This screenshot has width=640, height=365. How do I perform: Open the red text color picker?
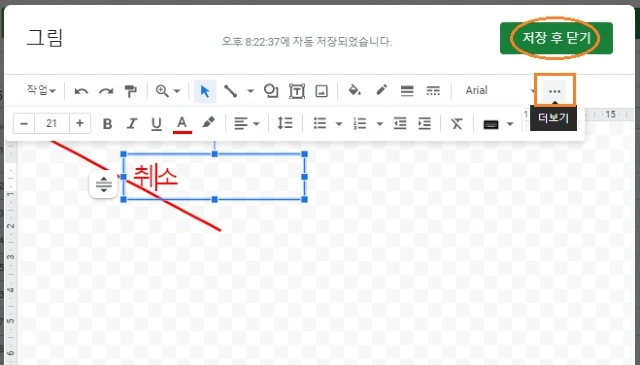[182, 124]
